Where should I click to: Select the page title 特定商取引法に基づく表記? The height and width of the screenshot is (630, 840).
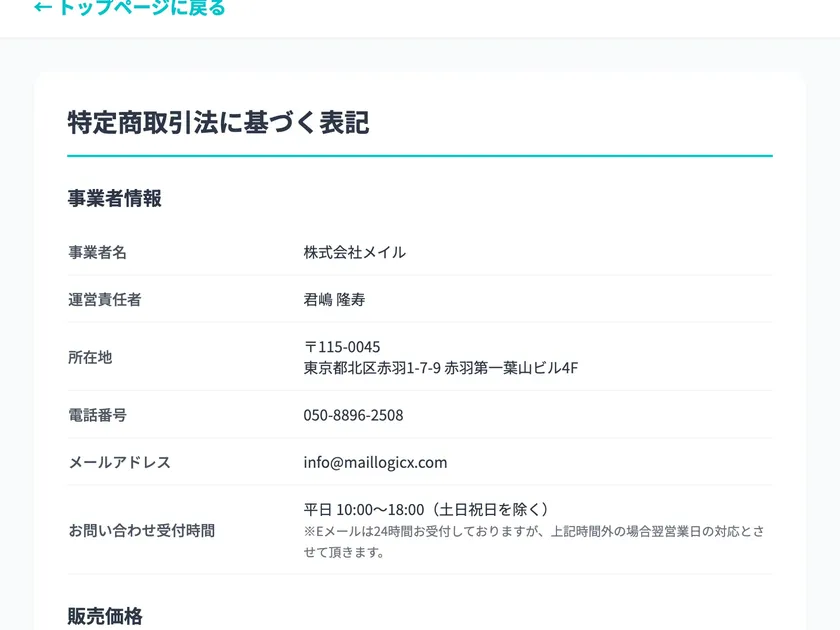click(217, 123)
